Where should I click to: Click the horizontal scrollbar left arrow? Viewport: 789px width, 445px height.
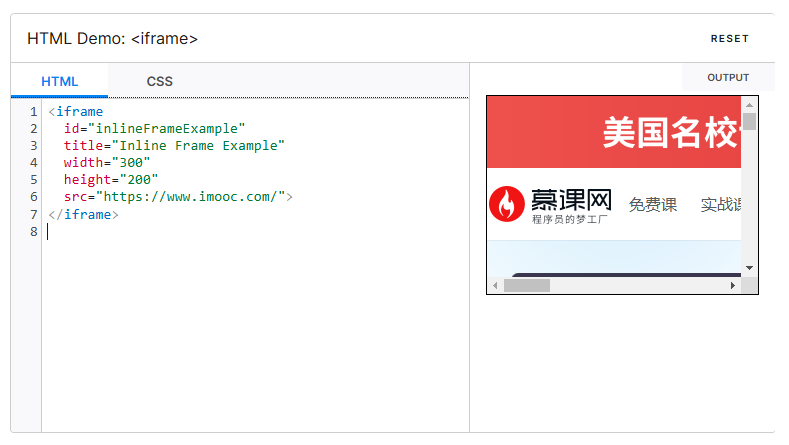[x=494, y=286]
